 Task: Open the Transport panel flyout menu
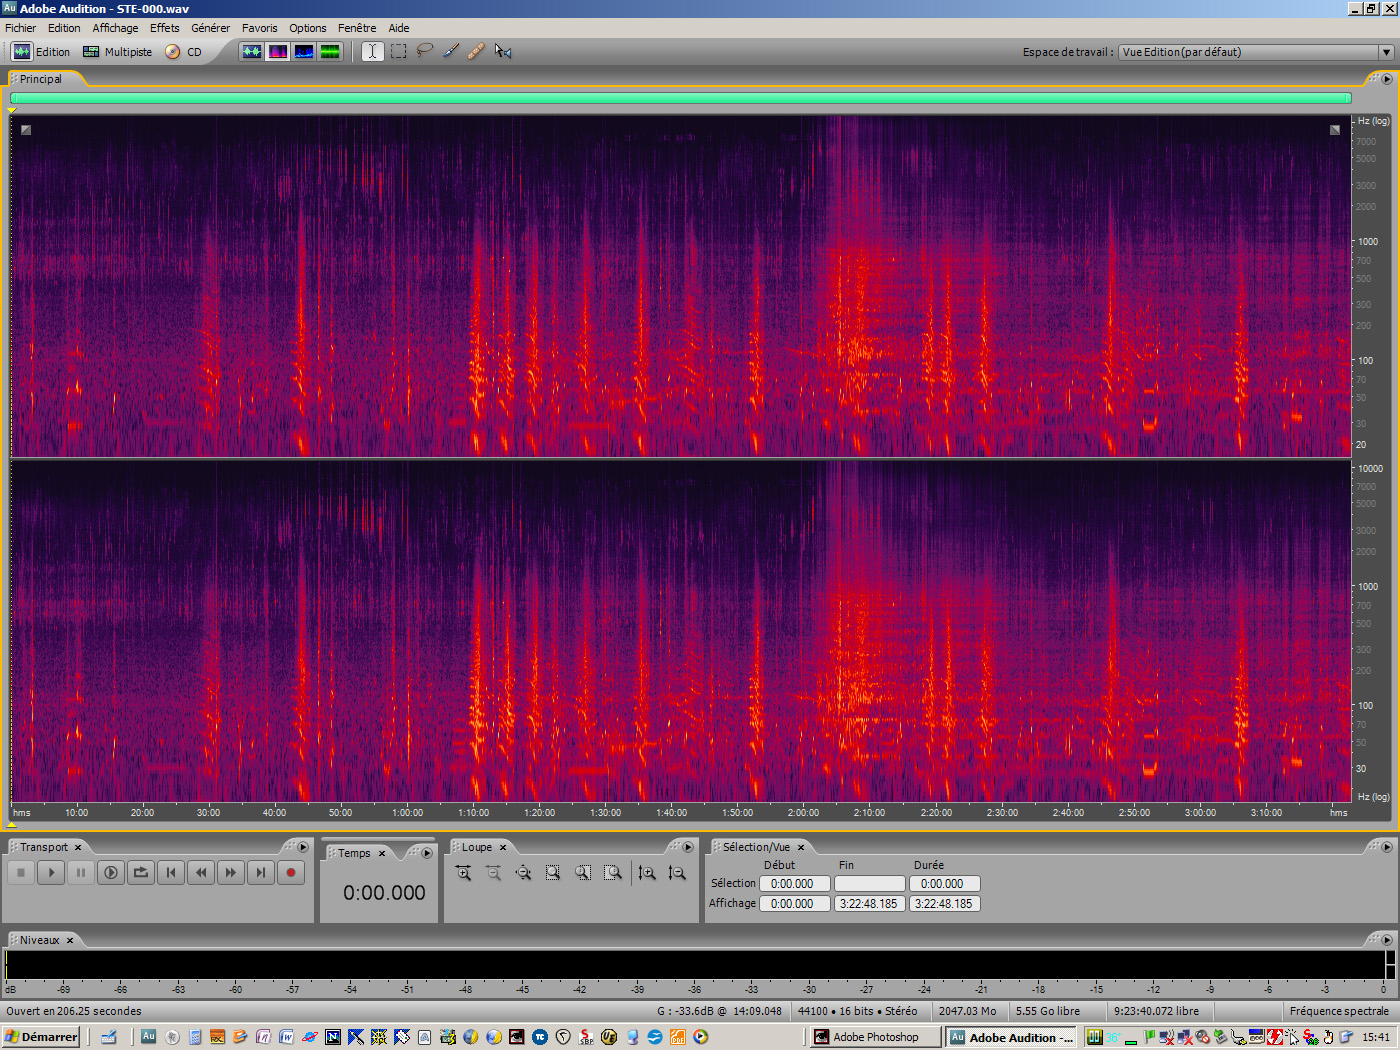point(303,846)
